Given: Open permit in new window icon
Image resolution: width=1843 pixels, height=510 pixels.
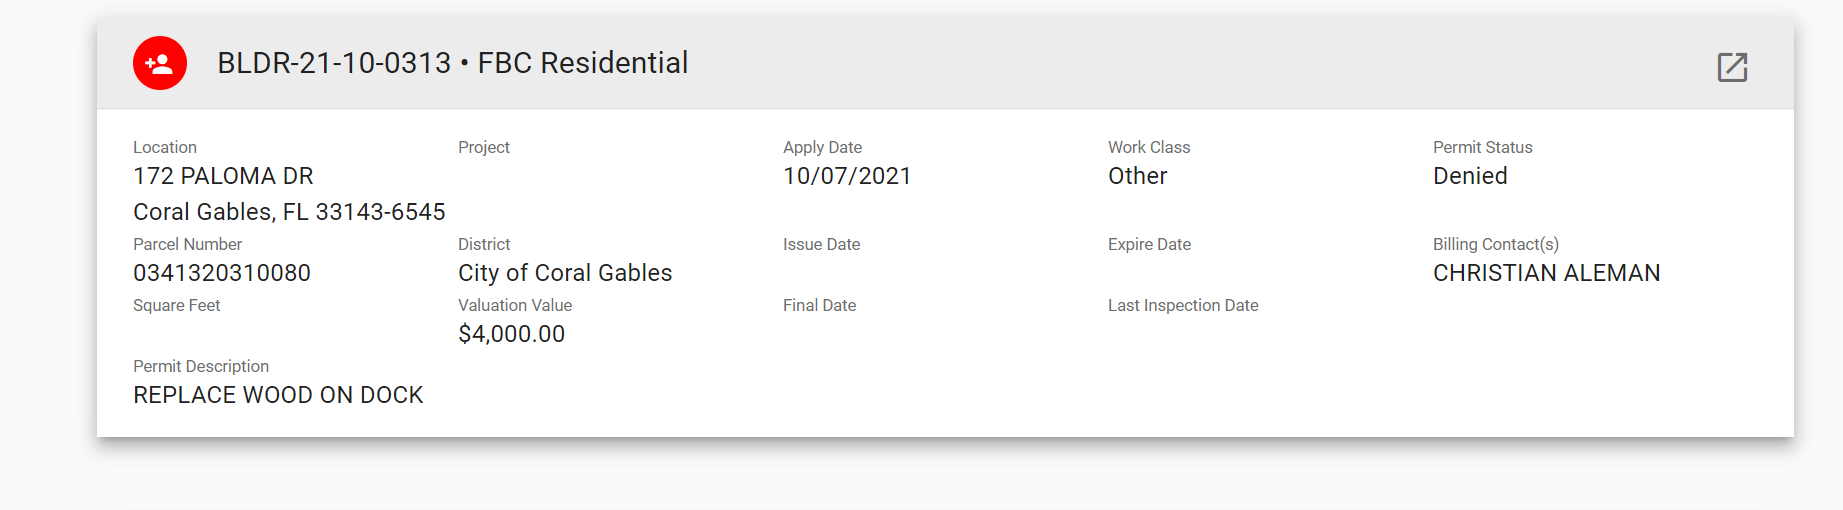Looking at the screenshot, I should click(x=1732, y=67).
